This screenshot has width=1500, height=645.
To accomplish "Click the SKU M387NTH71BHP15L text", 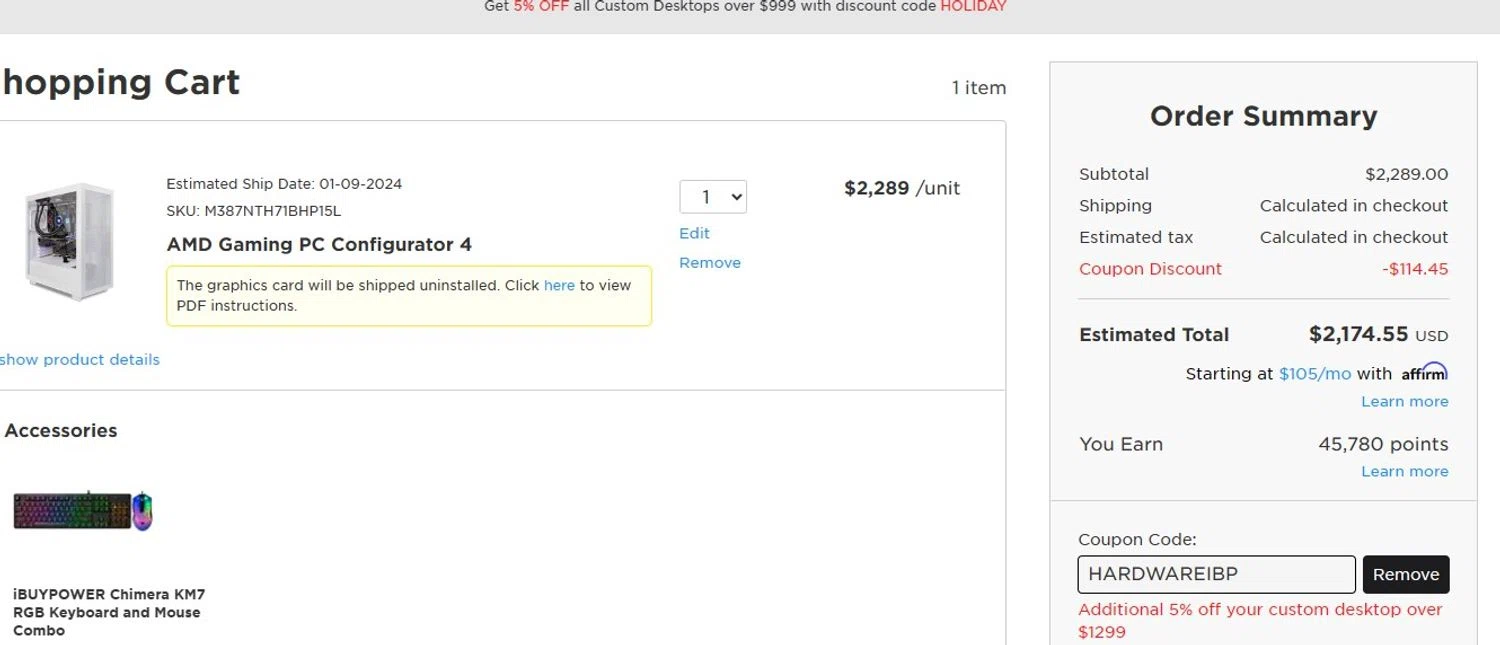I will click(254, 212).
